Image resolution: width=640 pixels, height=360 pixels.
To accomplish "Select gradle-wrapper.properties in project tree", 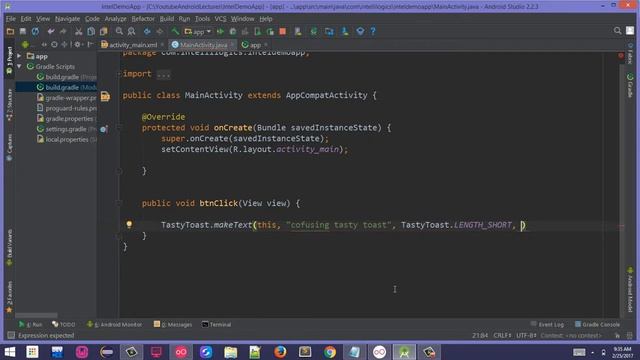I will 67,98.
